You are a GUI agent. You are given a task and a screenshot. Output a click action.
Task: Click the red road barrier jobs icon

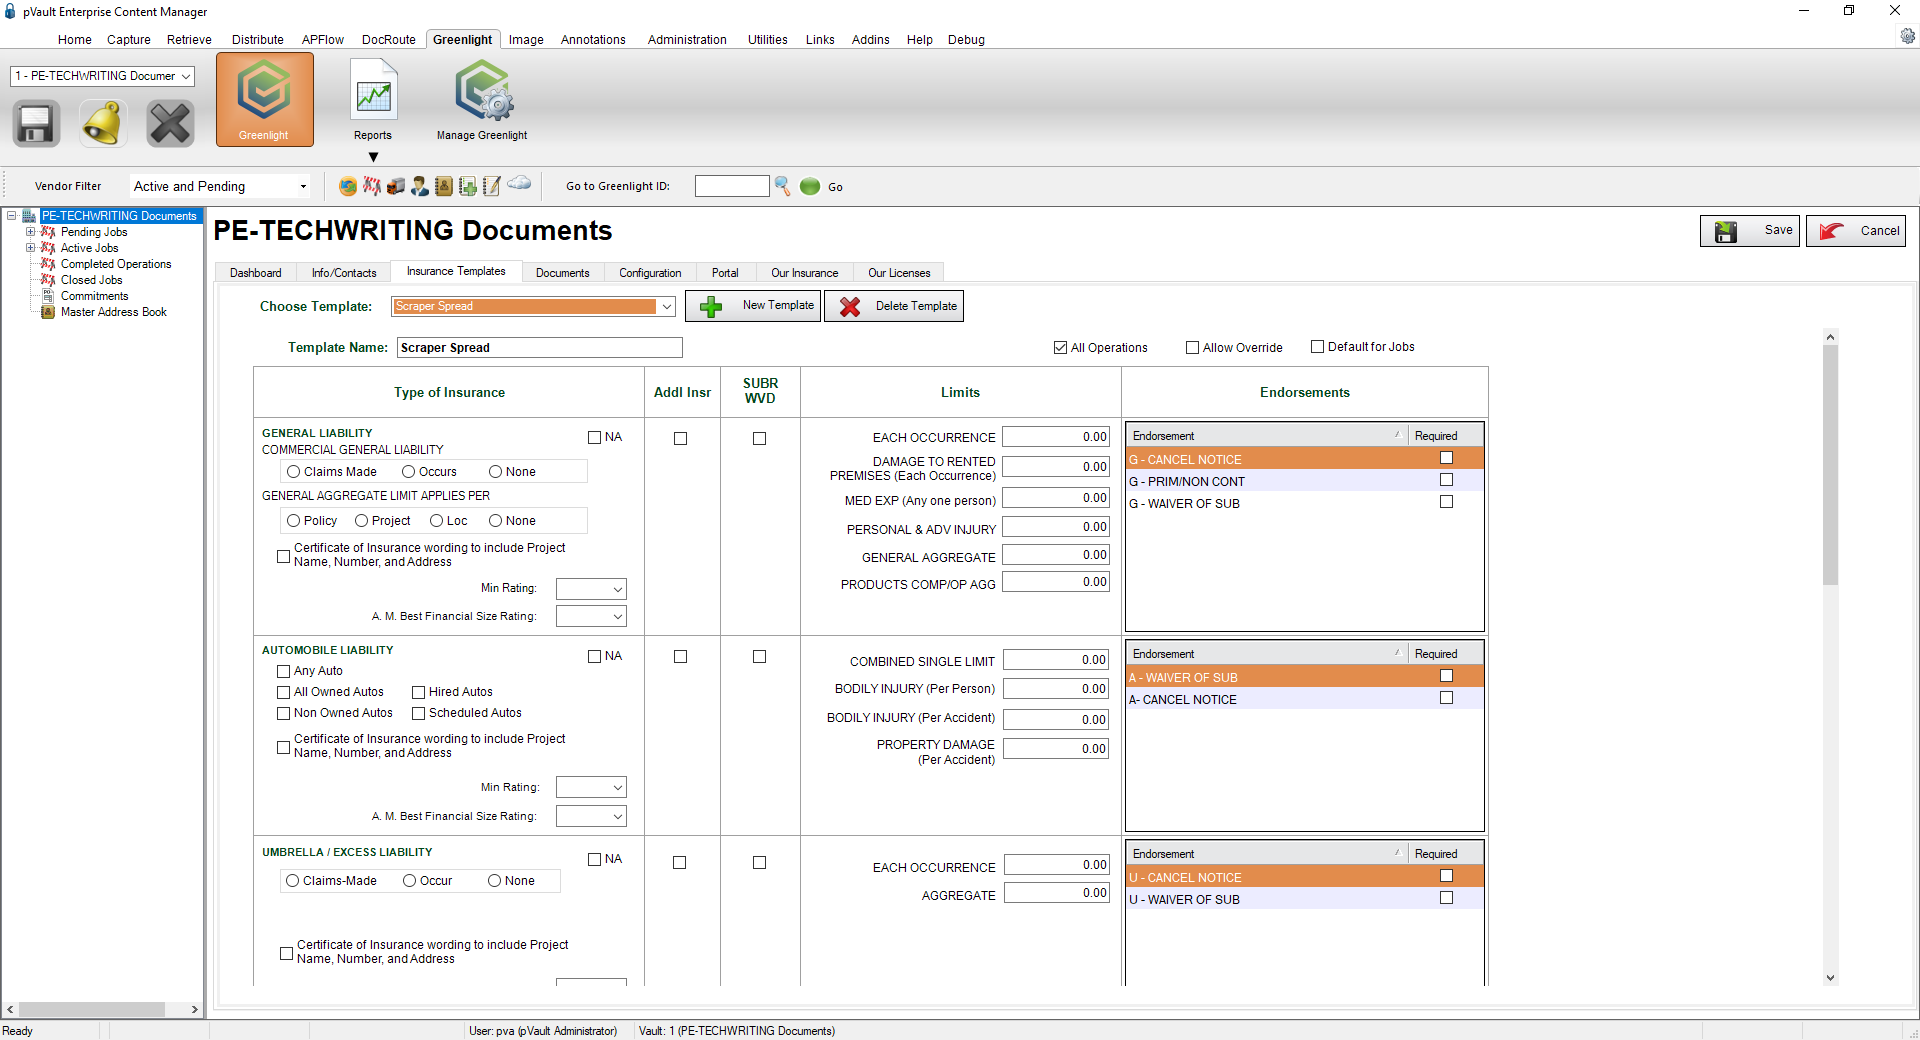point(372,186)
